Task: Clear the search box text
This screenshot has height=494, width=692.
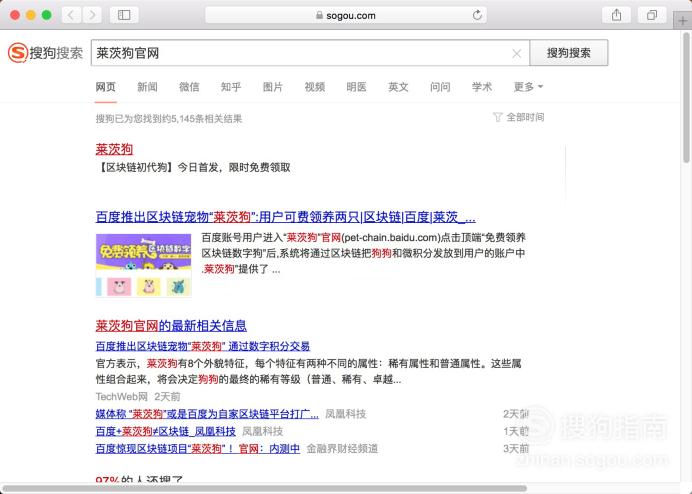Action: coord(516,53)
